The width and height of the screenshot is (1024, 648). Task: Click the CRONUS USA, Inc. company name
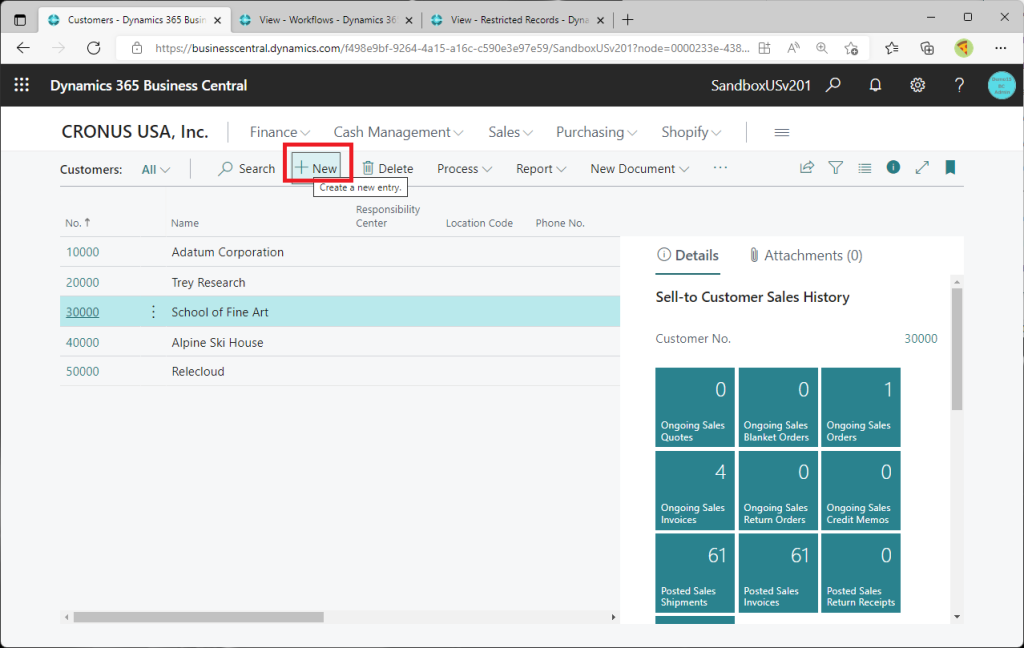click(x=135, y=132)
